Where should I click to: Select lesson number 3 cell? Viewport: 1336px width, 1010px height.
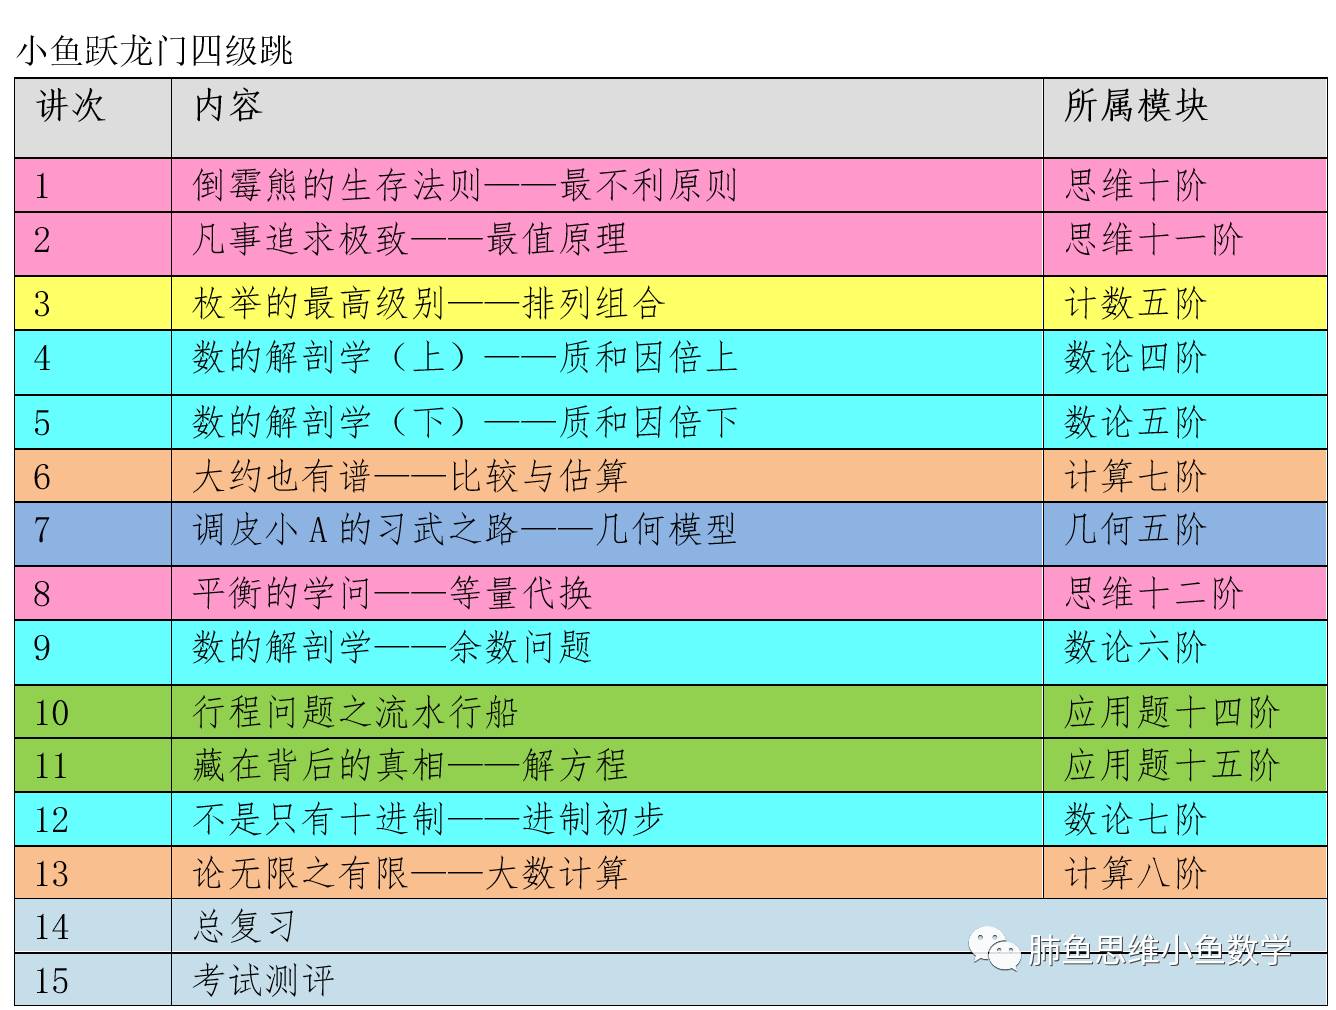[x=93, y=303]
